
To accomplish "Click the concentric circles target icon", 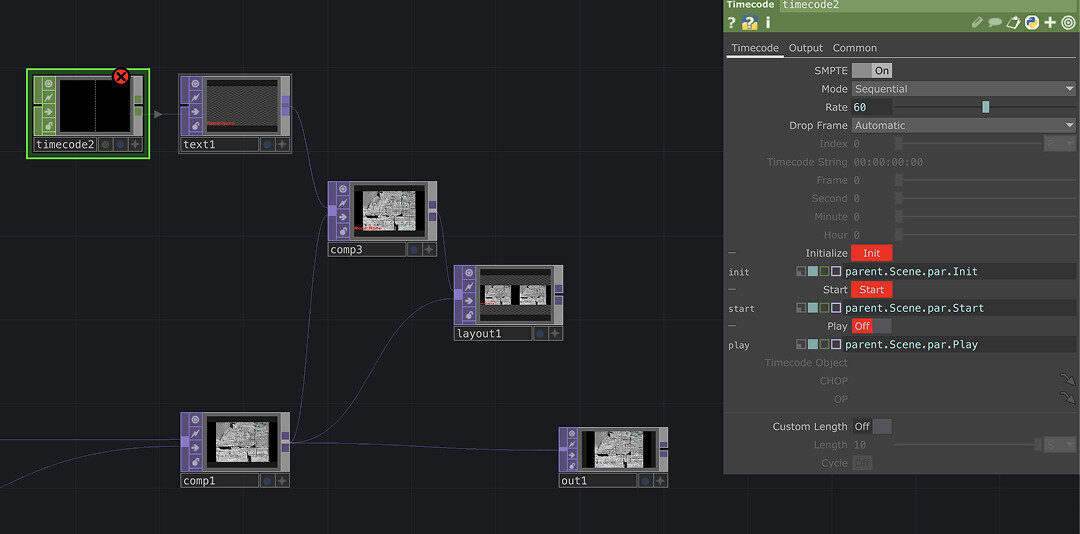I will click(1068, 23).
